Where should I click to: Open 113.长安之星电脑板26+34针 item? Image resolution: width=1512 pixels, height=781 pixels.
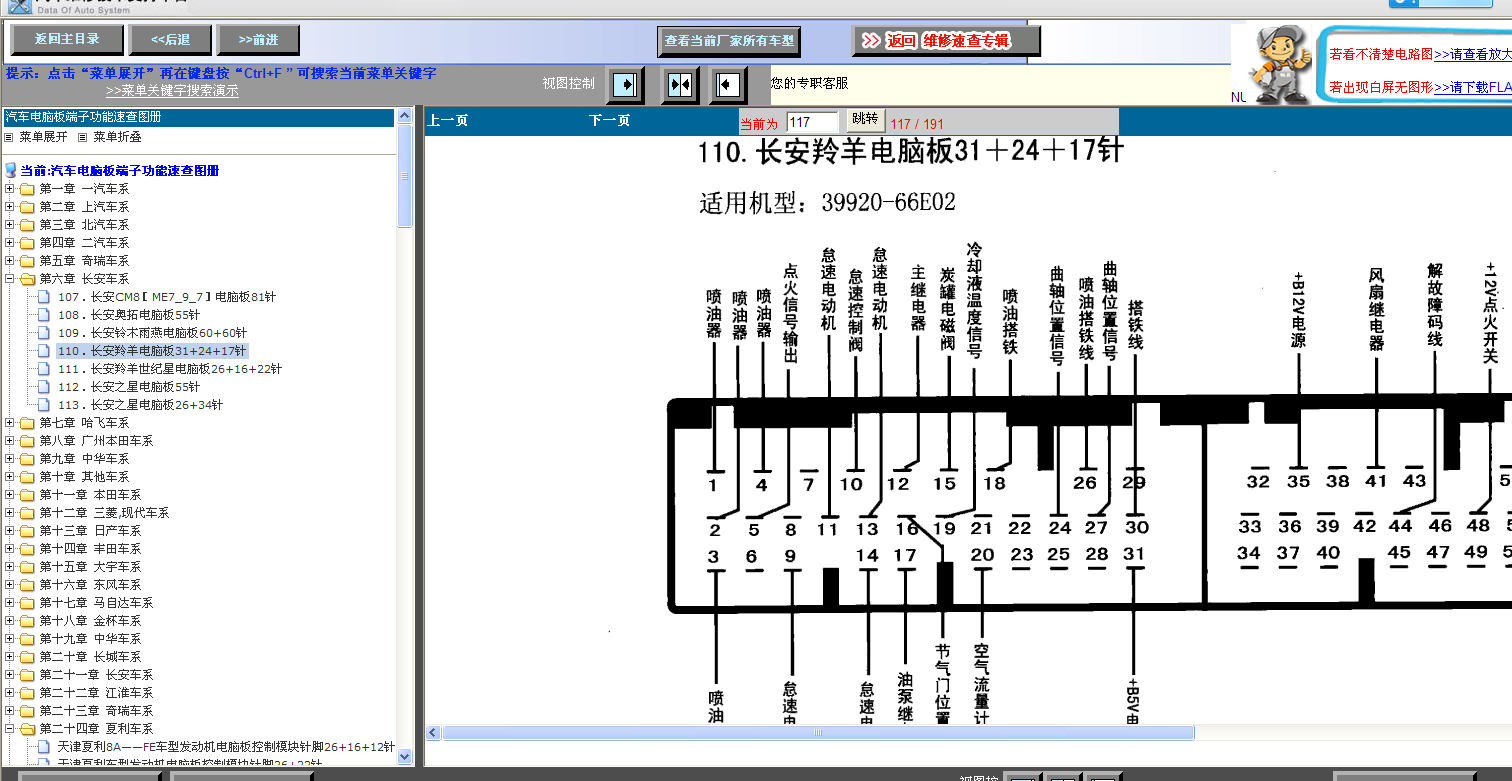pos(140,405)
